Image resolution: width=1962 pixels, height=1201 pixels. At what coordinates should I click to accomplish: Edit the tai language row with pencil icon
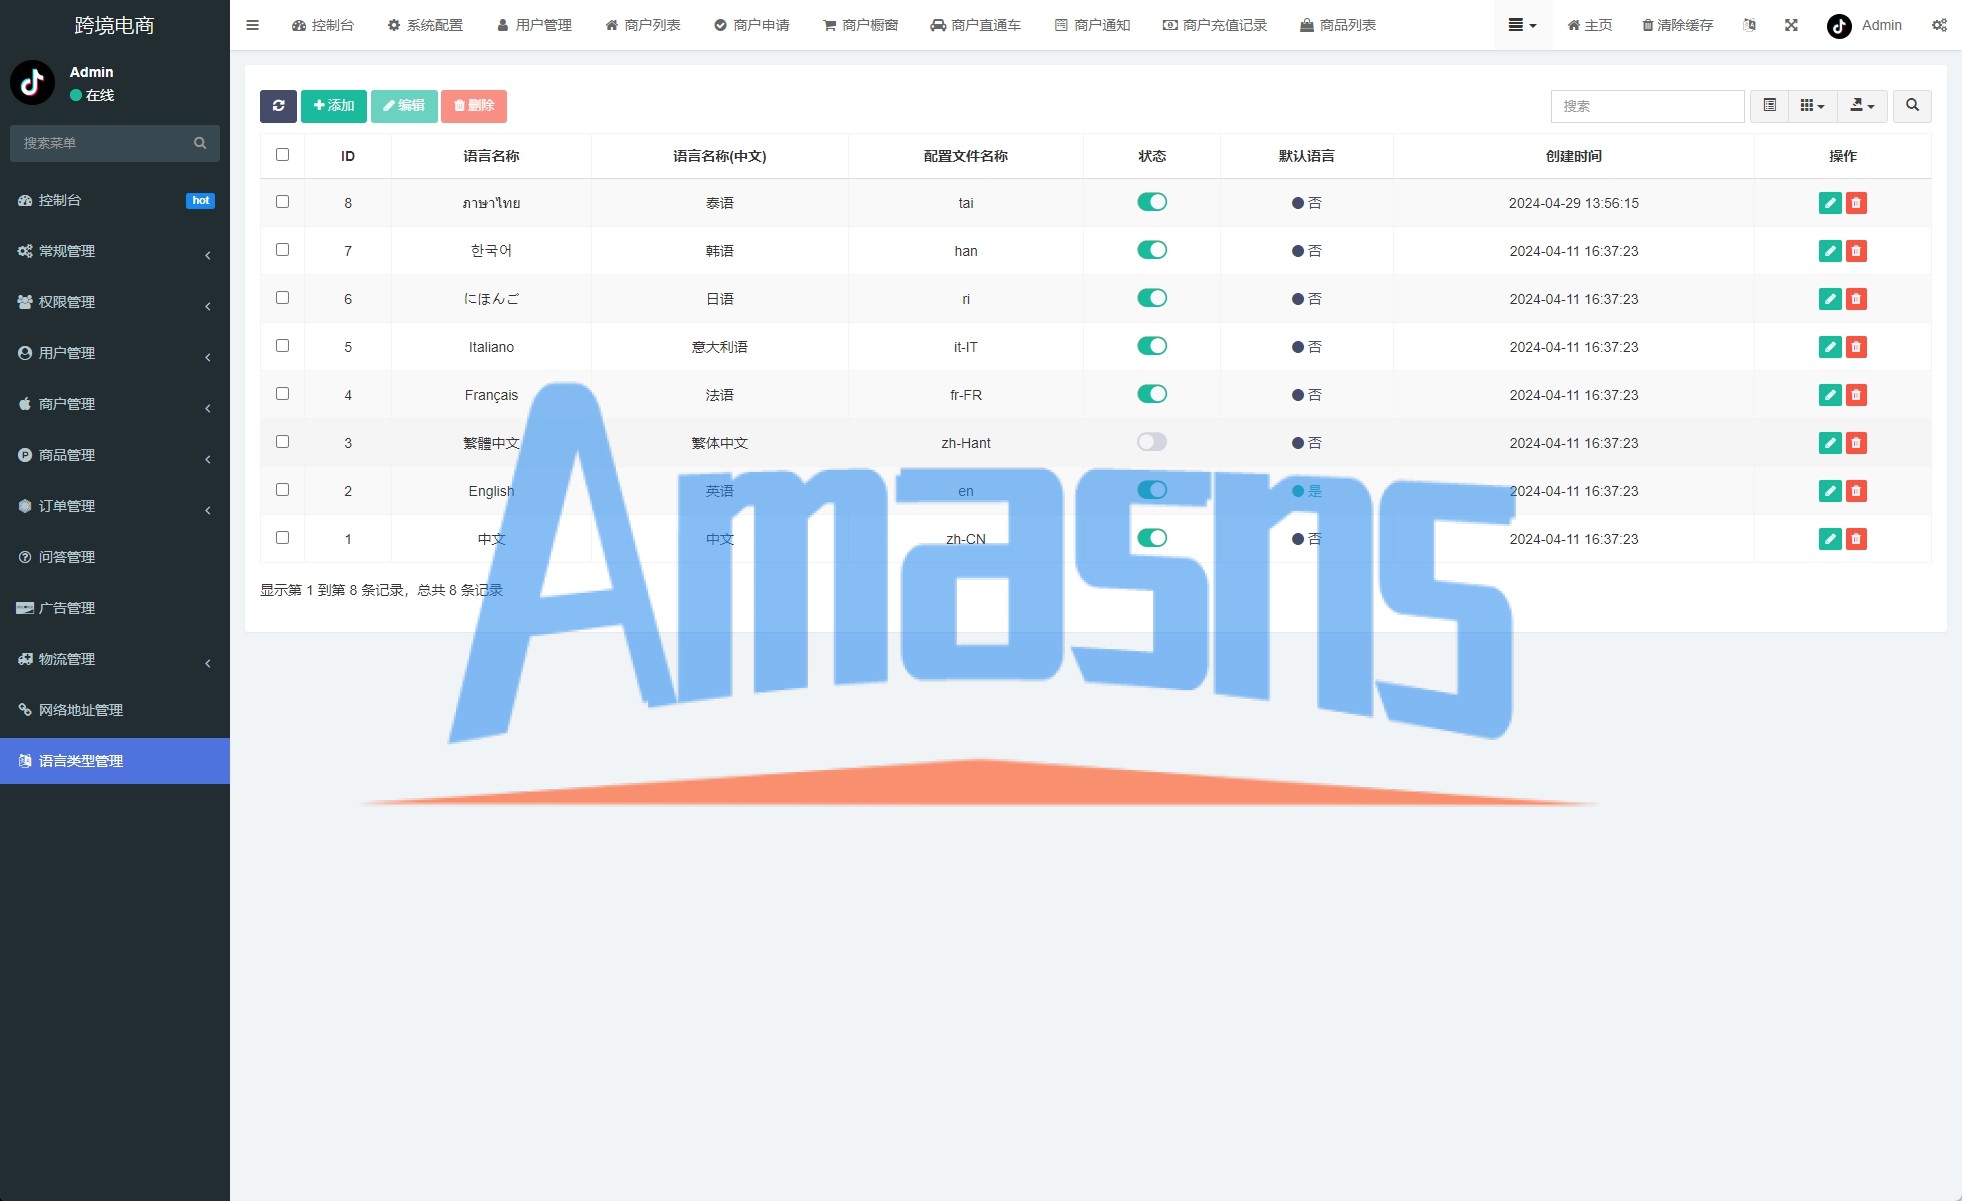1830,203
